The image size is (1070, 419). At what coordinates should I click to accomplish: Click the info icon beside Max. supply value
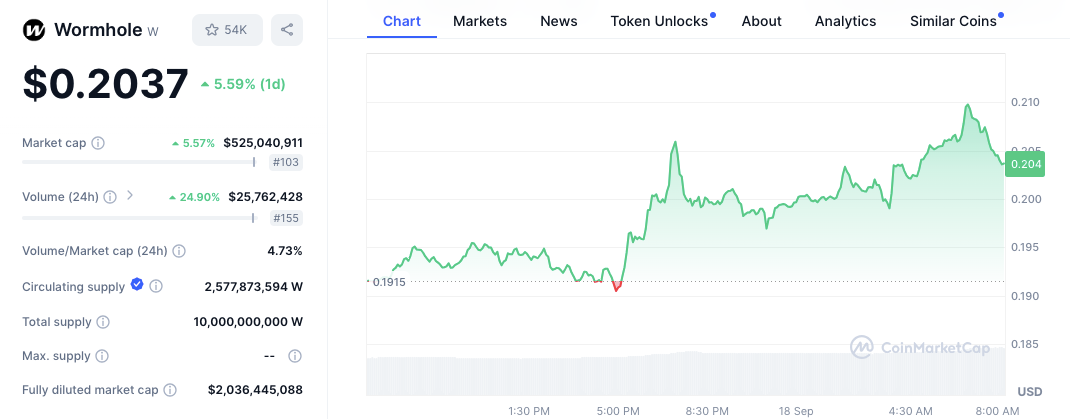coord(295,356)
